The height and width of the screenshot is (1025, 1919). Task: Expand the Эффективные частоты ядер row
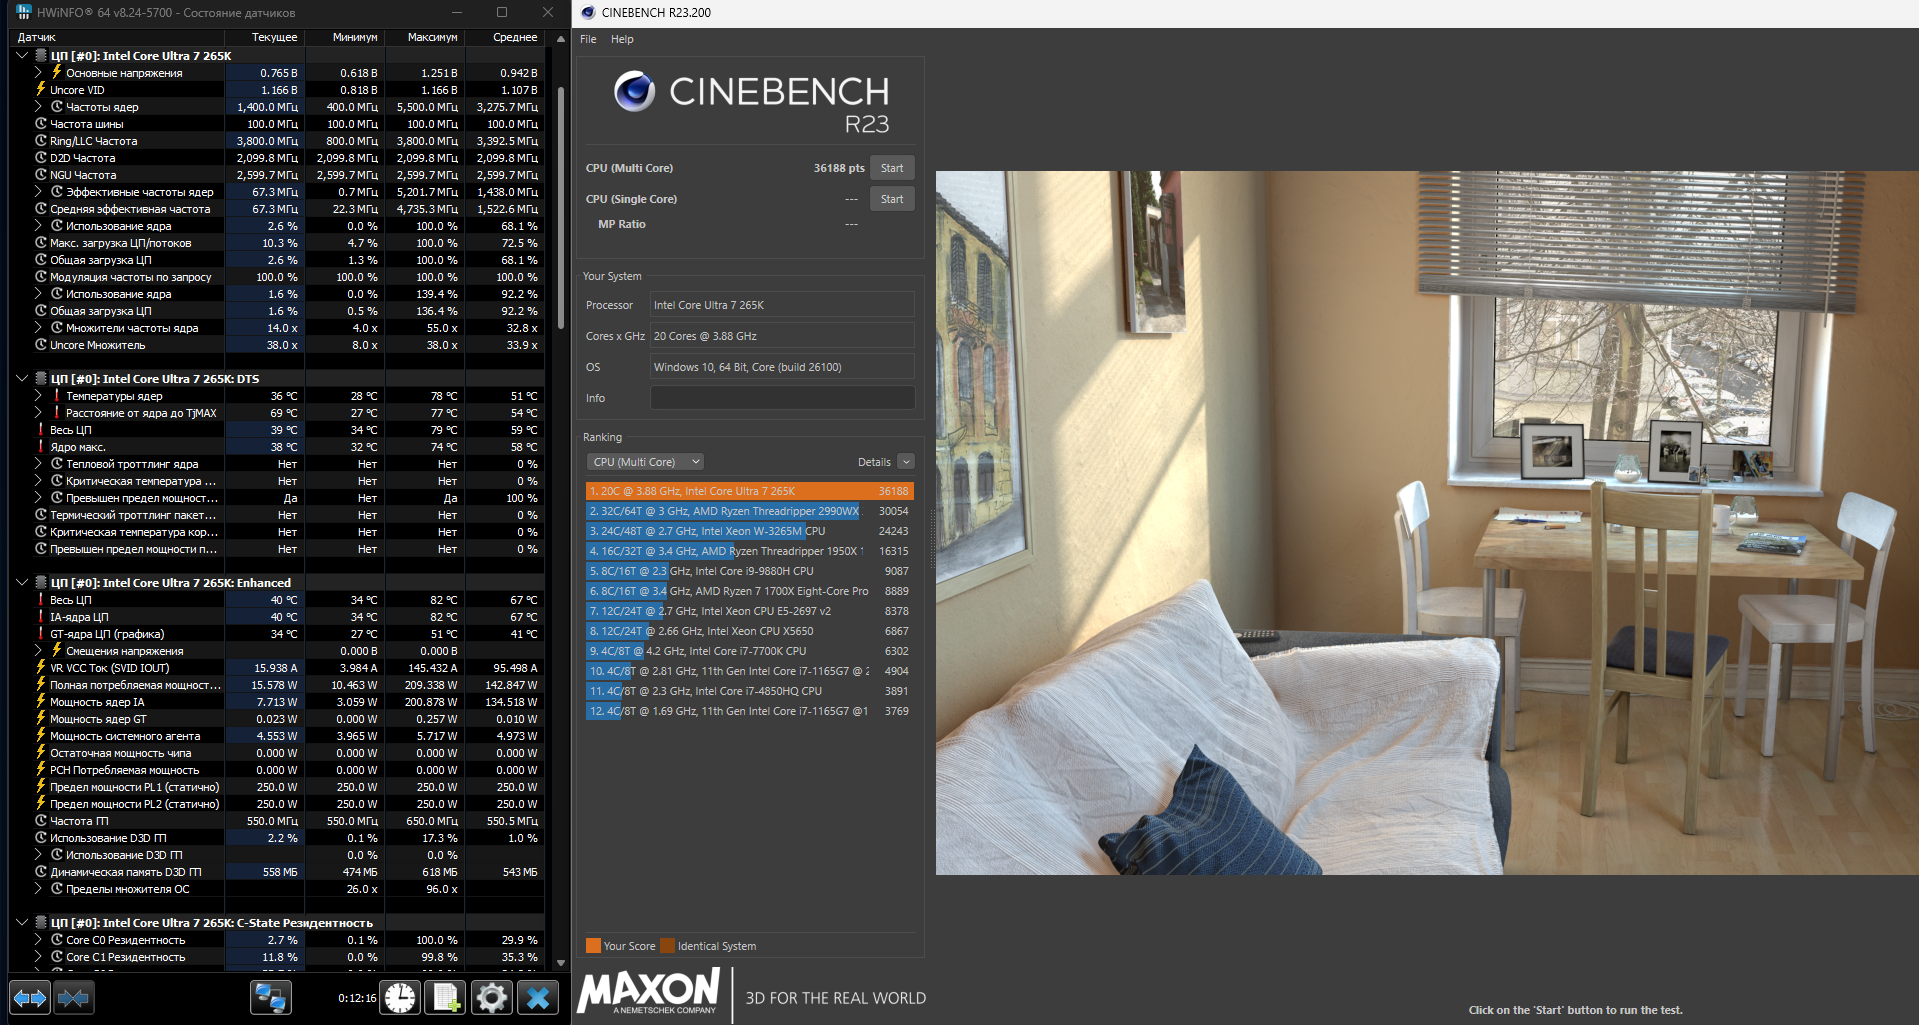[38, 191]
